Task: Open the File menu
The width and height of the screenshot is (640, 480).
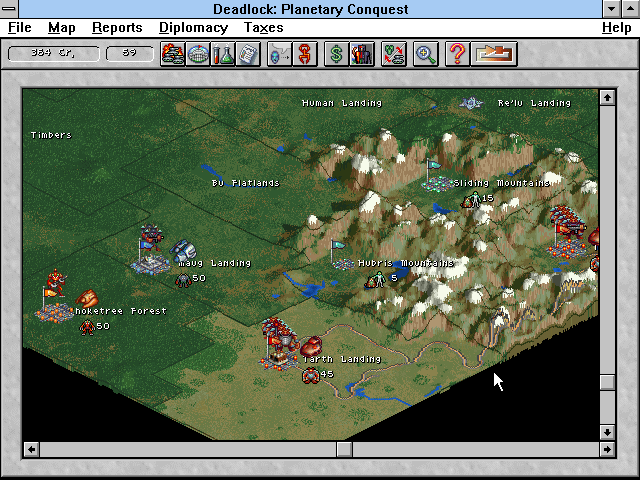Action: coord(20,27)
